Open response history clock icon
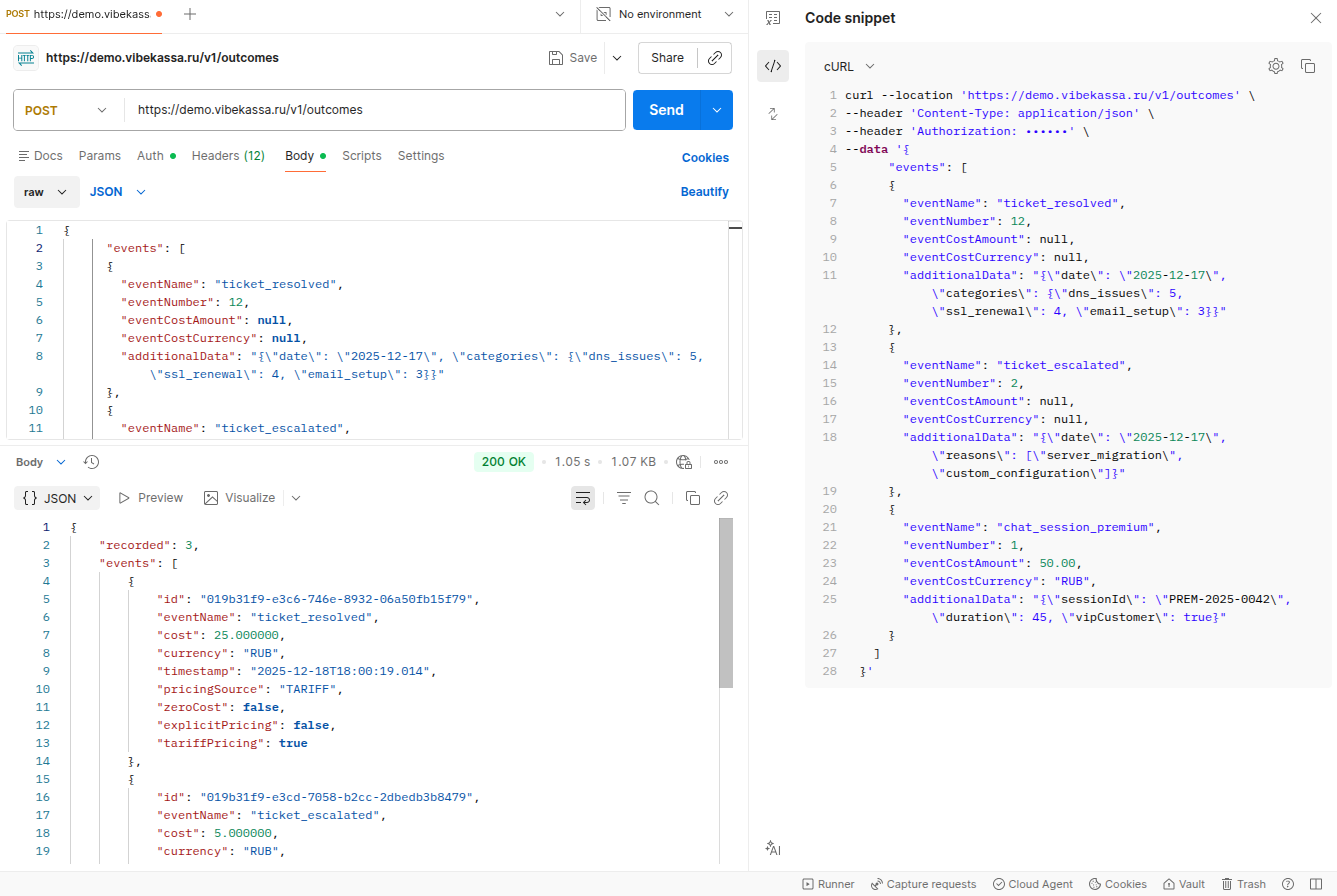The image size is (1337, 896). coord(91,462)
